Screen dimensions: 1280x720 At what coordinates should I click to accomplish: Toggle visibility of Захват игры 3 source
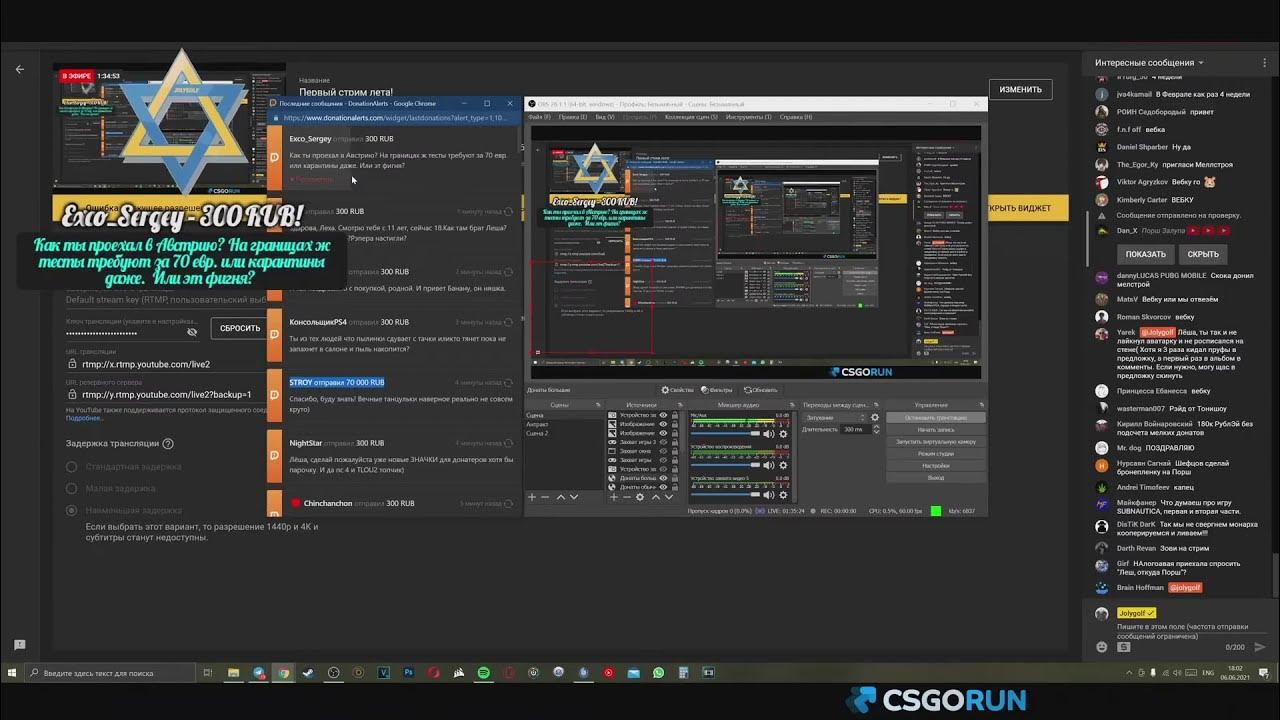[663, 442]
